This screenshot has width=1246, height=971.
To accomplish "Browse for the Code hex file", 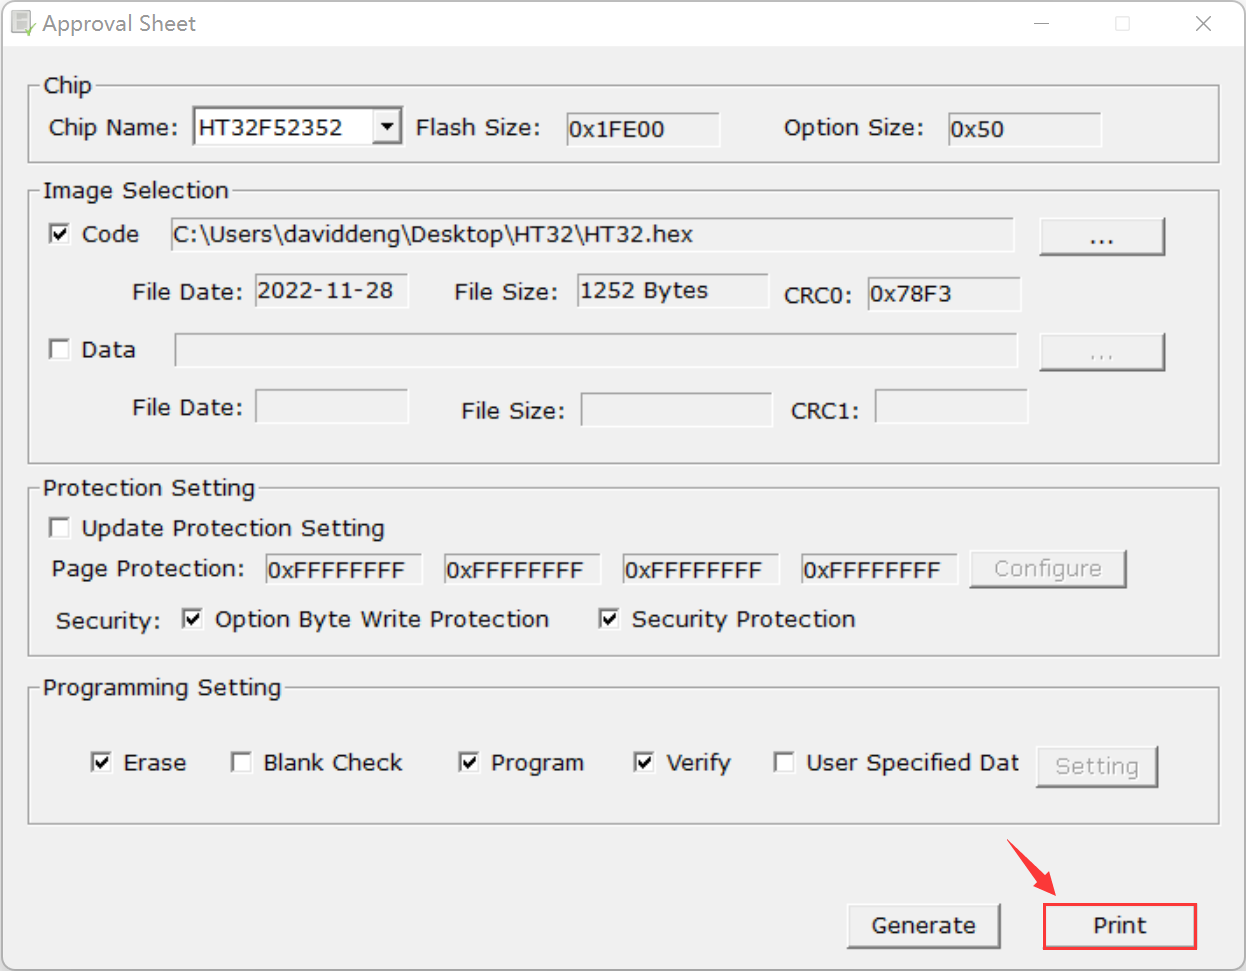I will click(1101, 237).
